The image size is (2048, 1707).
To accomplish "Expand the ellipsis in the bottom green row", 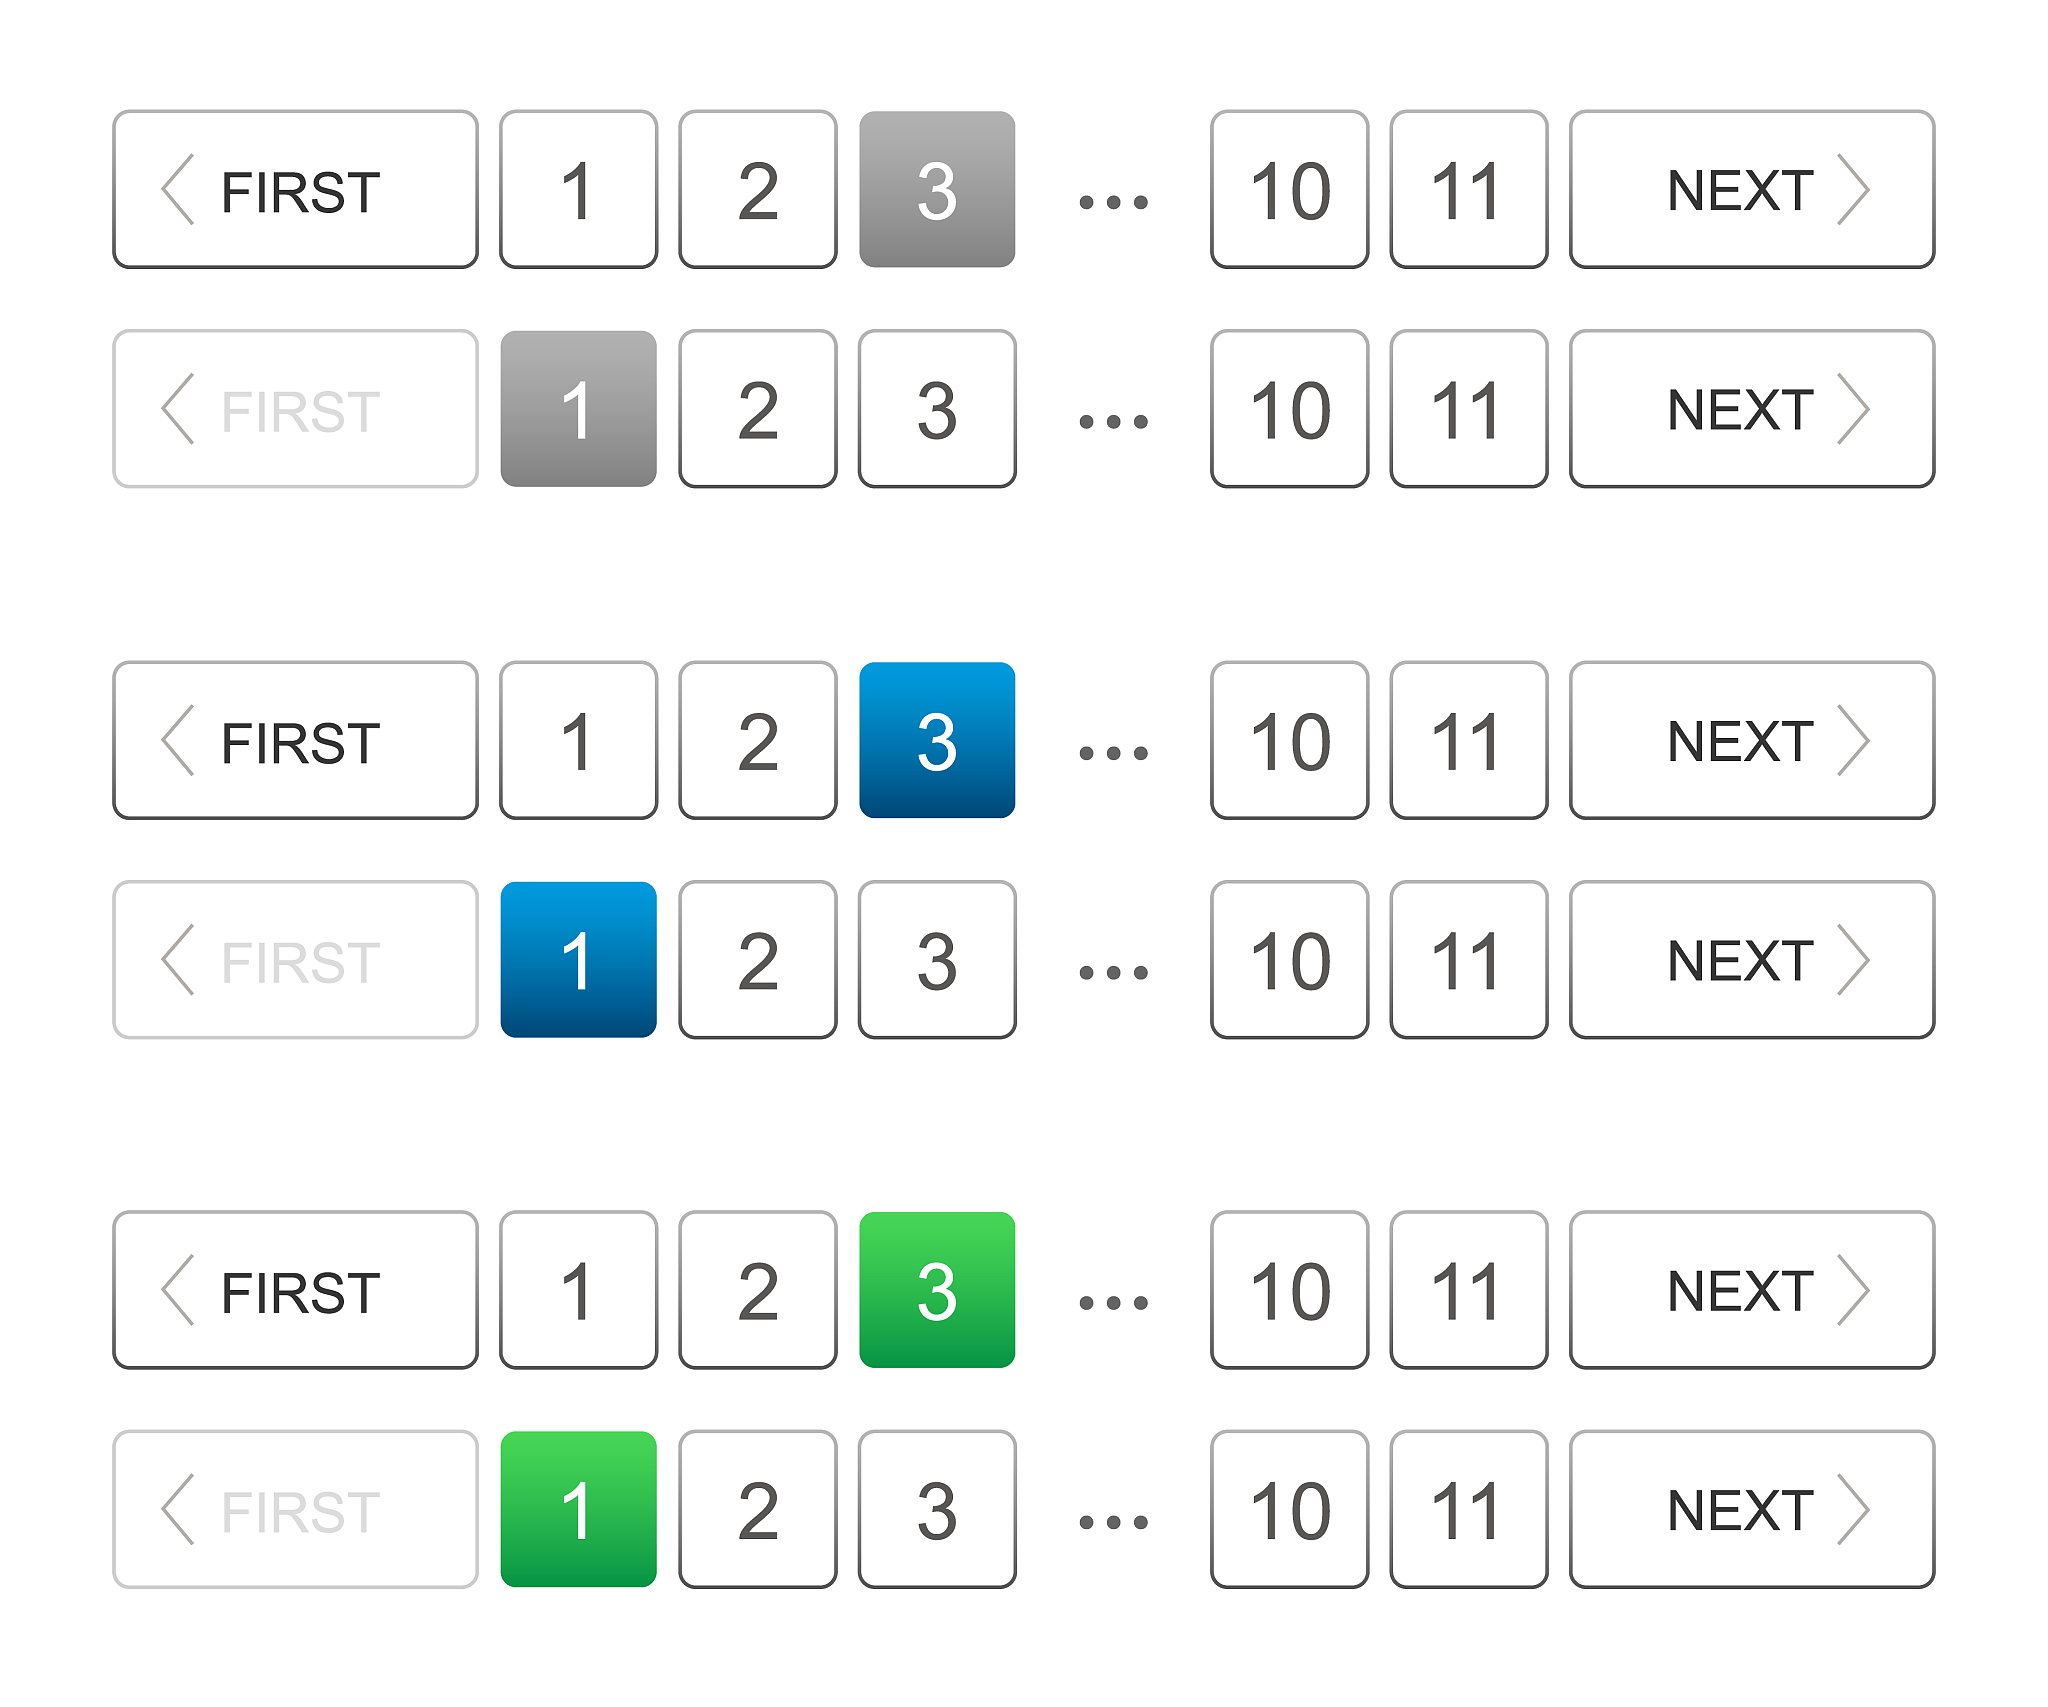I will click(1113, 1522).
